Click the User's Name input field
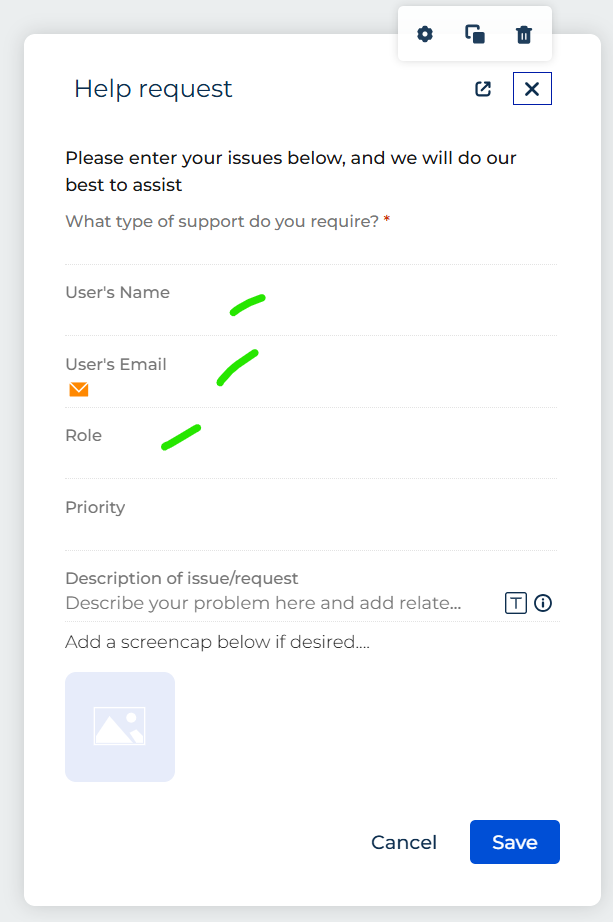This screenshot has height=922, width=613. [310, 317]
